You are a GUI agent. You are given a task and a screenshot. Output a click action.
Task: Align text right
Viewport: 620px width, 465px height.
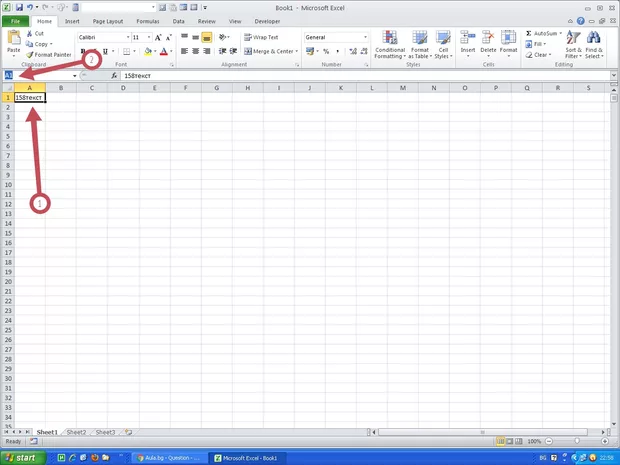206,51
